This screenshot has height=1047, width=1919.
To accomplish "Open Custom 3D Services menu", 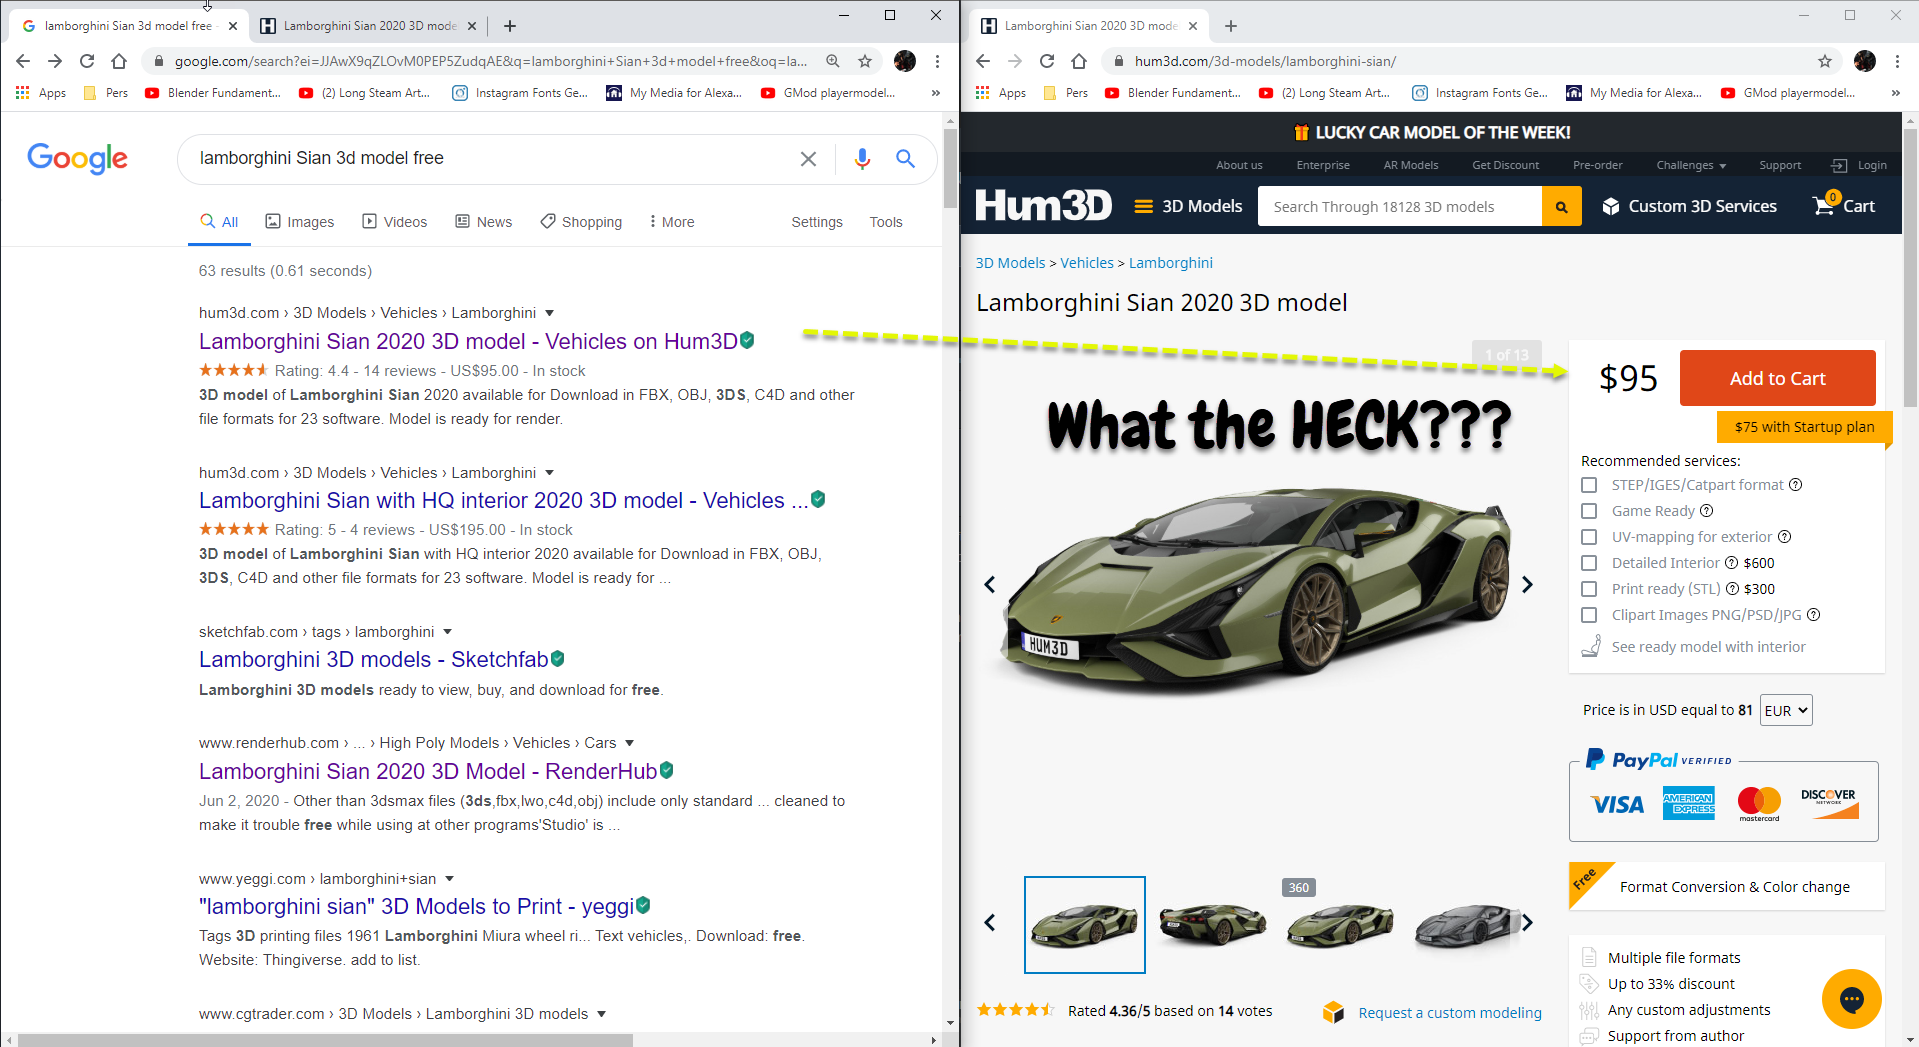I will click(1690, 206).
